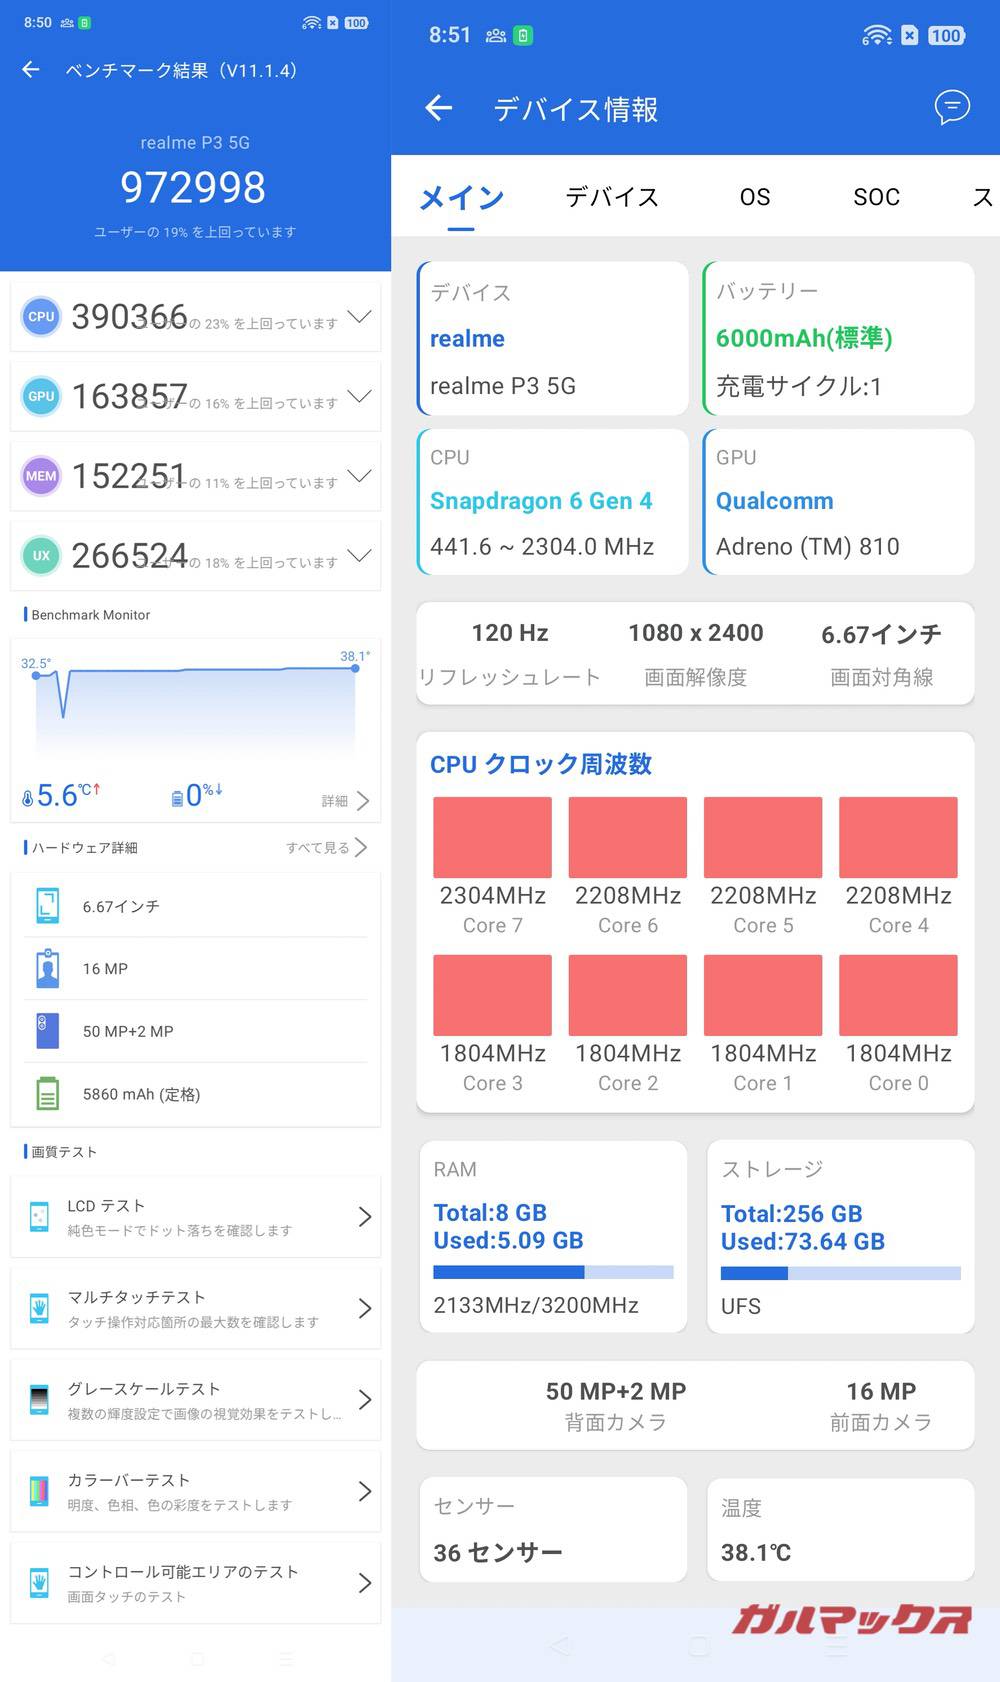Screen dimensions: 1000x1682
Task: Click the thermometer temperature rise icon
Action: [28, 798]
